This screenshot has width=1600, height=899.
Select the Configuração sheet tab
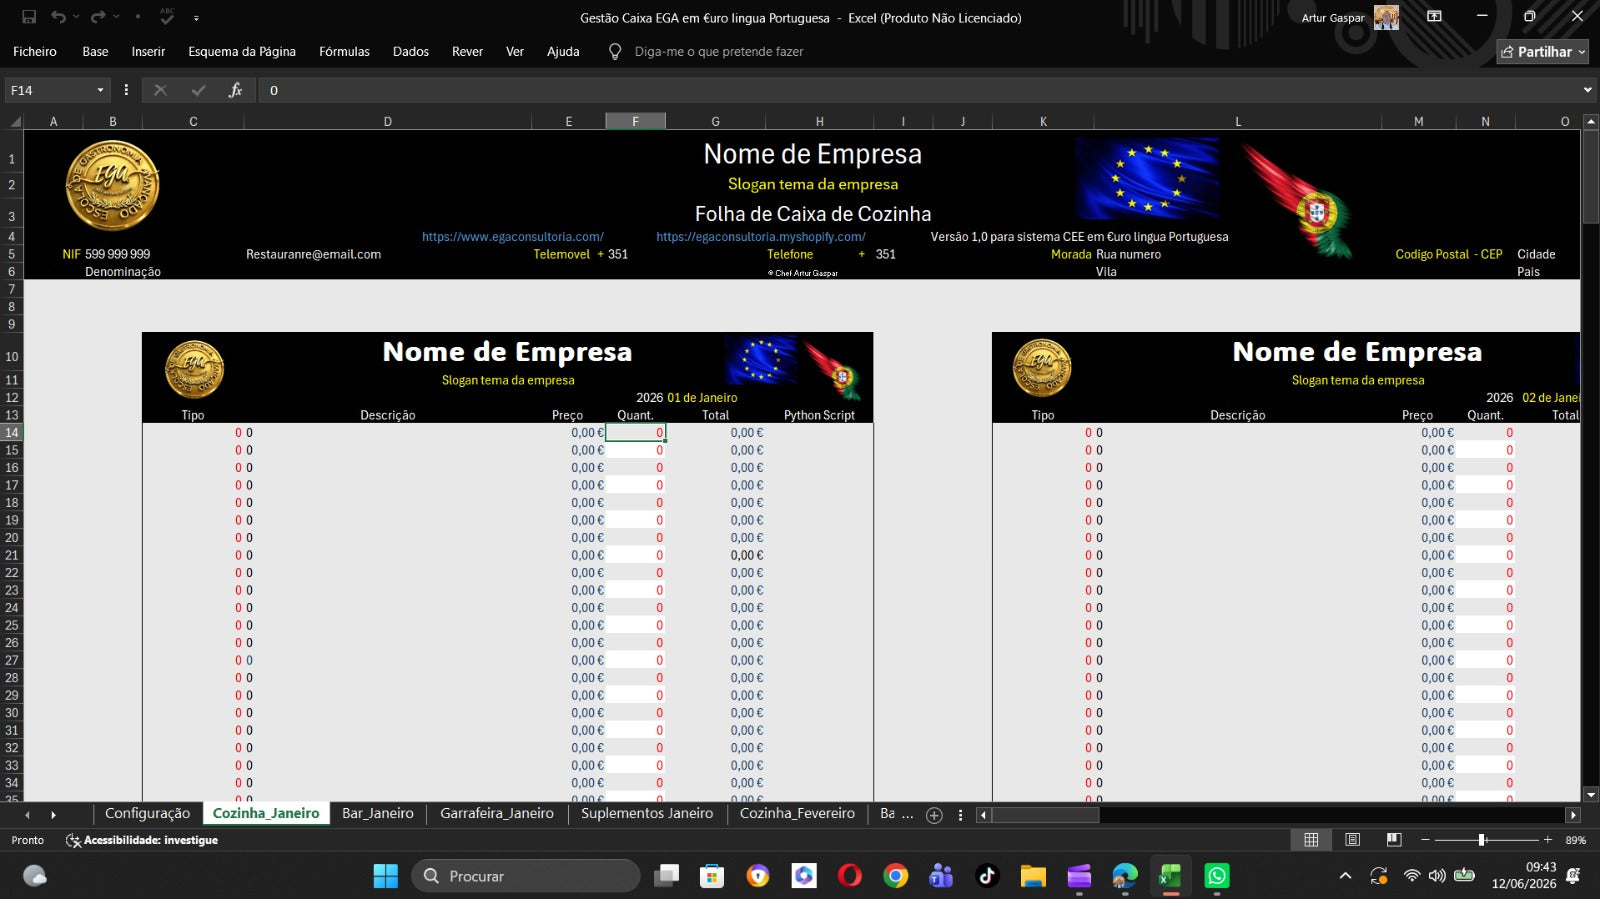click(147, 814)
